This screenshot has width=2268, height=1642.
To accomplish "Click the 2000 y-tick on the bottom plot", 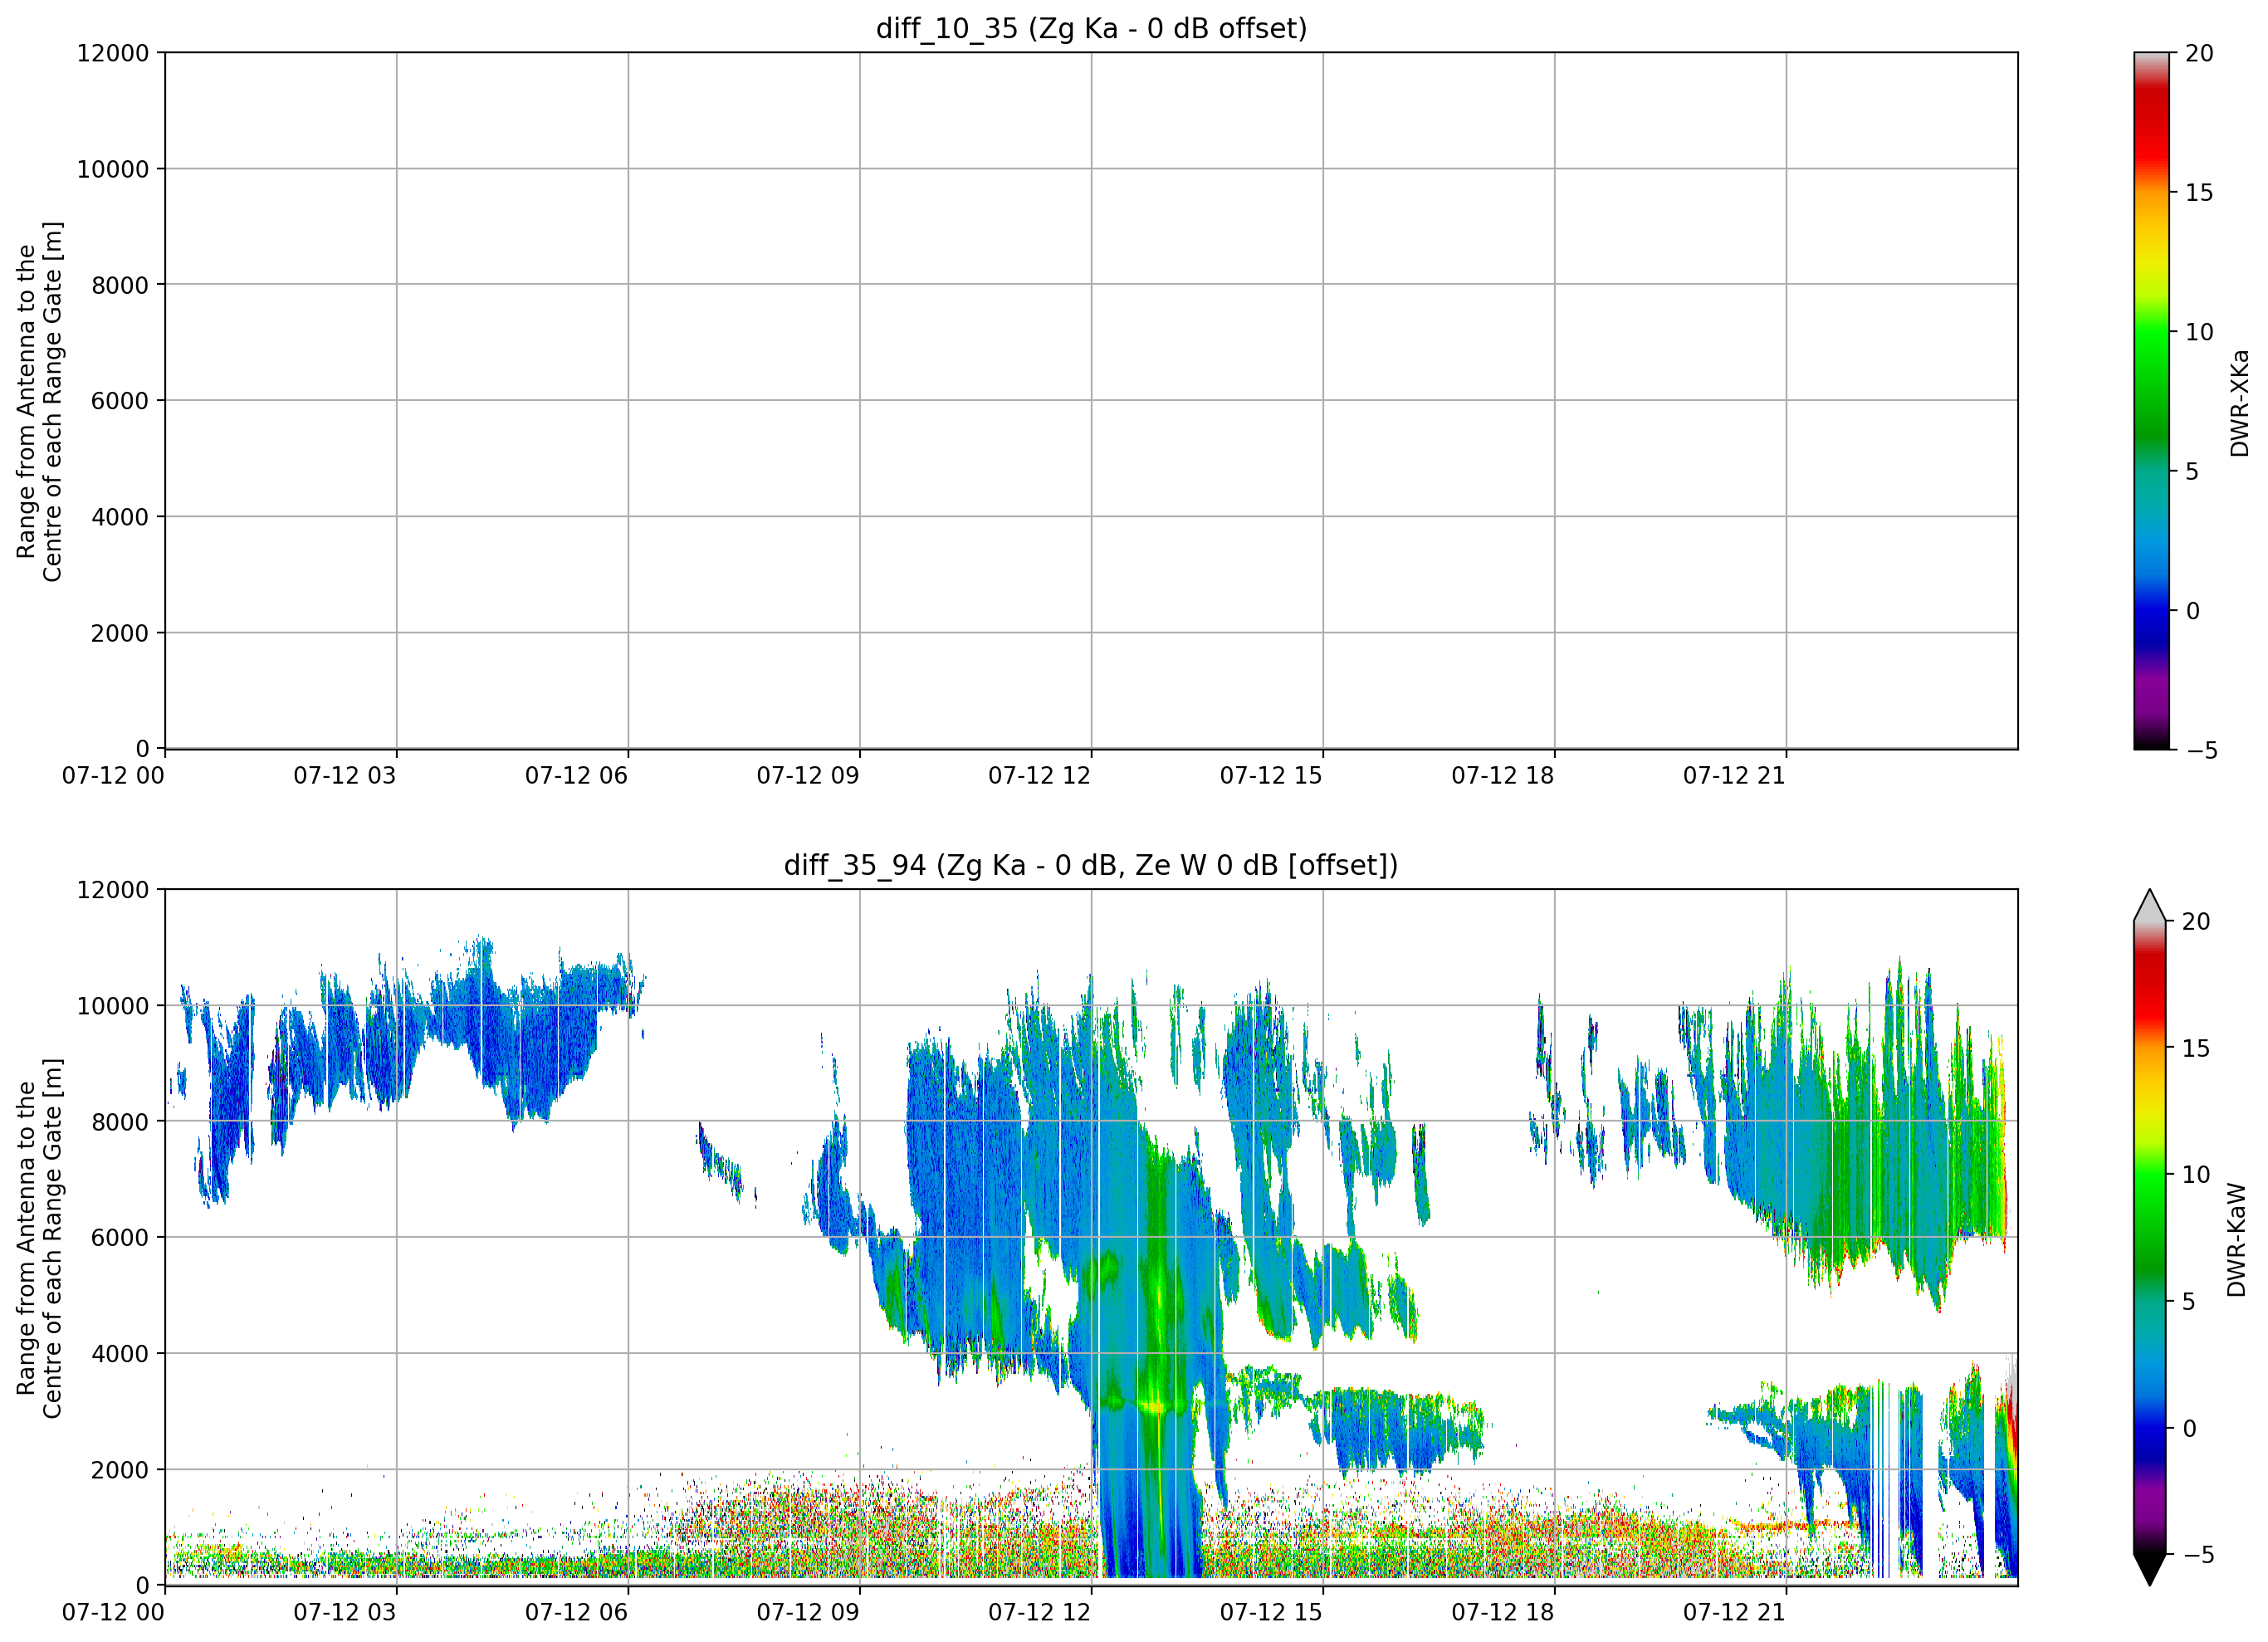I will pos(120,1470).
